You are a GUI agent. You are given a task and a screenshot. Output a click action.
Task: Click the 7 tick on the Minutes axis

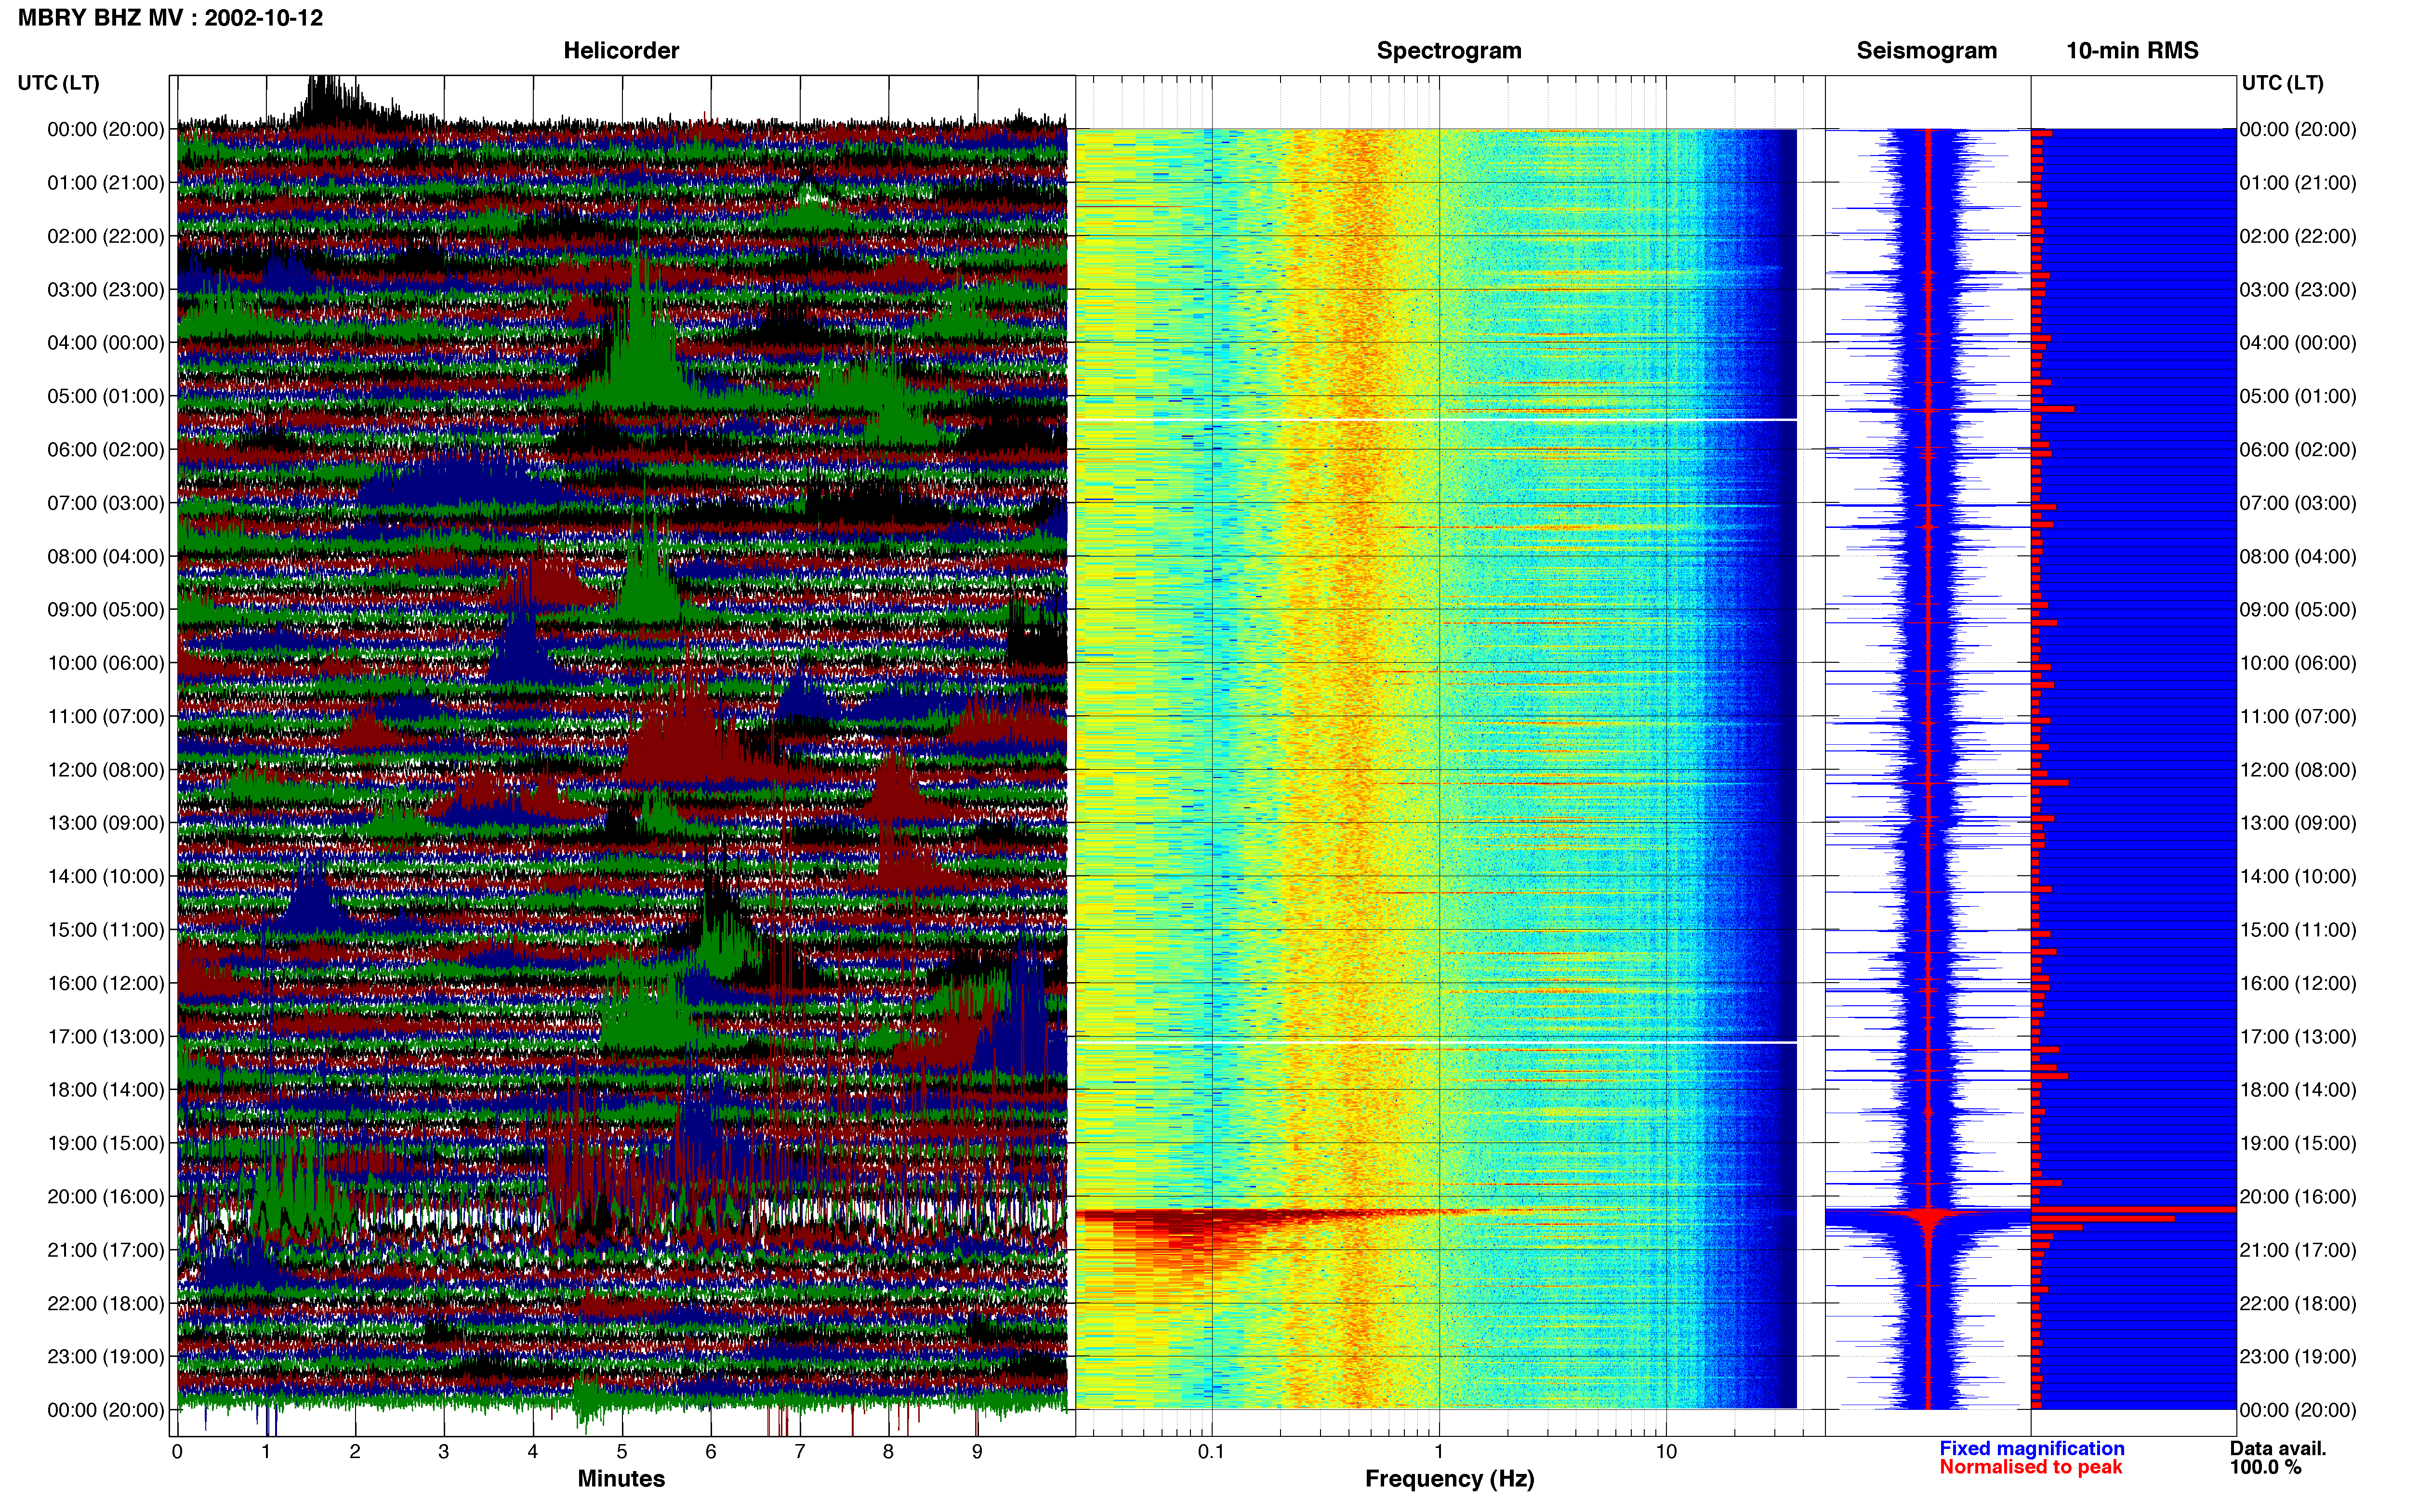(800, 1451)
